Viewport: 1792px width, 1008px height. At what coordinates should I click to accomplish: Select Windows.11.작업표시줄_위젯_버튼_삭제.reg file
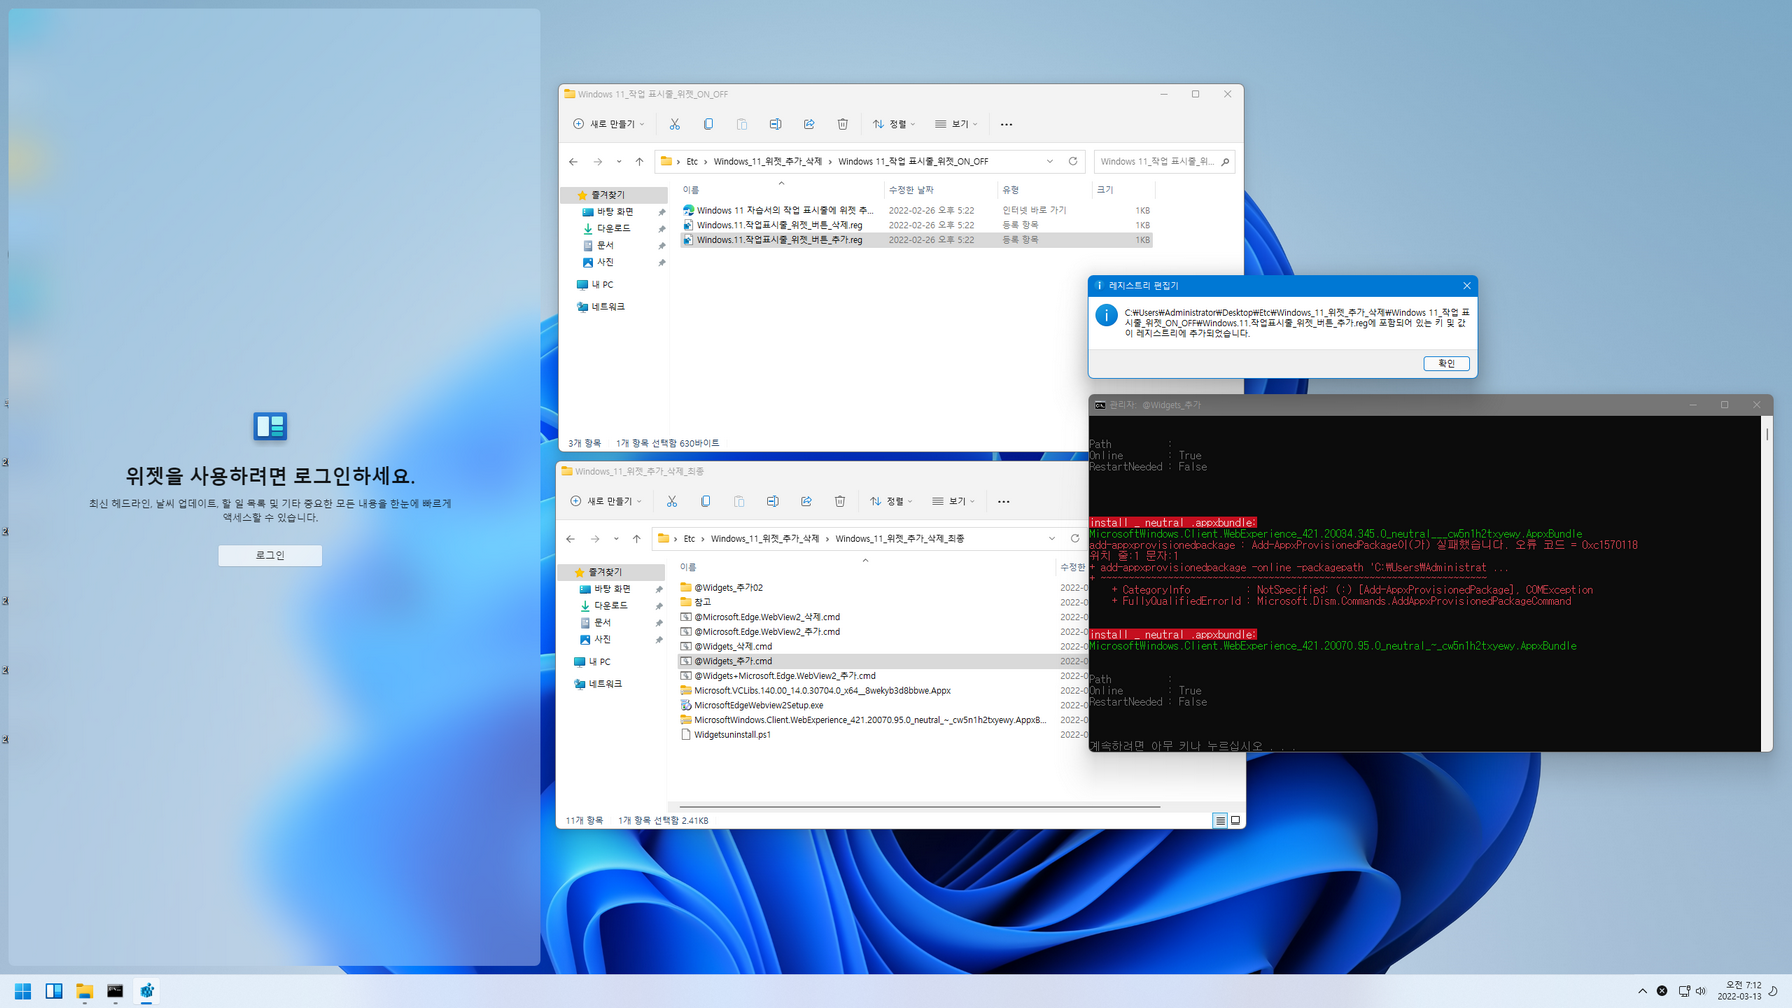[x=779, y=225]
